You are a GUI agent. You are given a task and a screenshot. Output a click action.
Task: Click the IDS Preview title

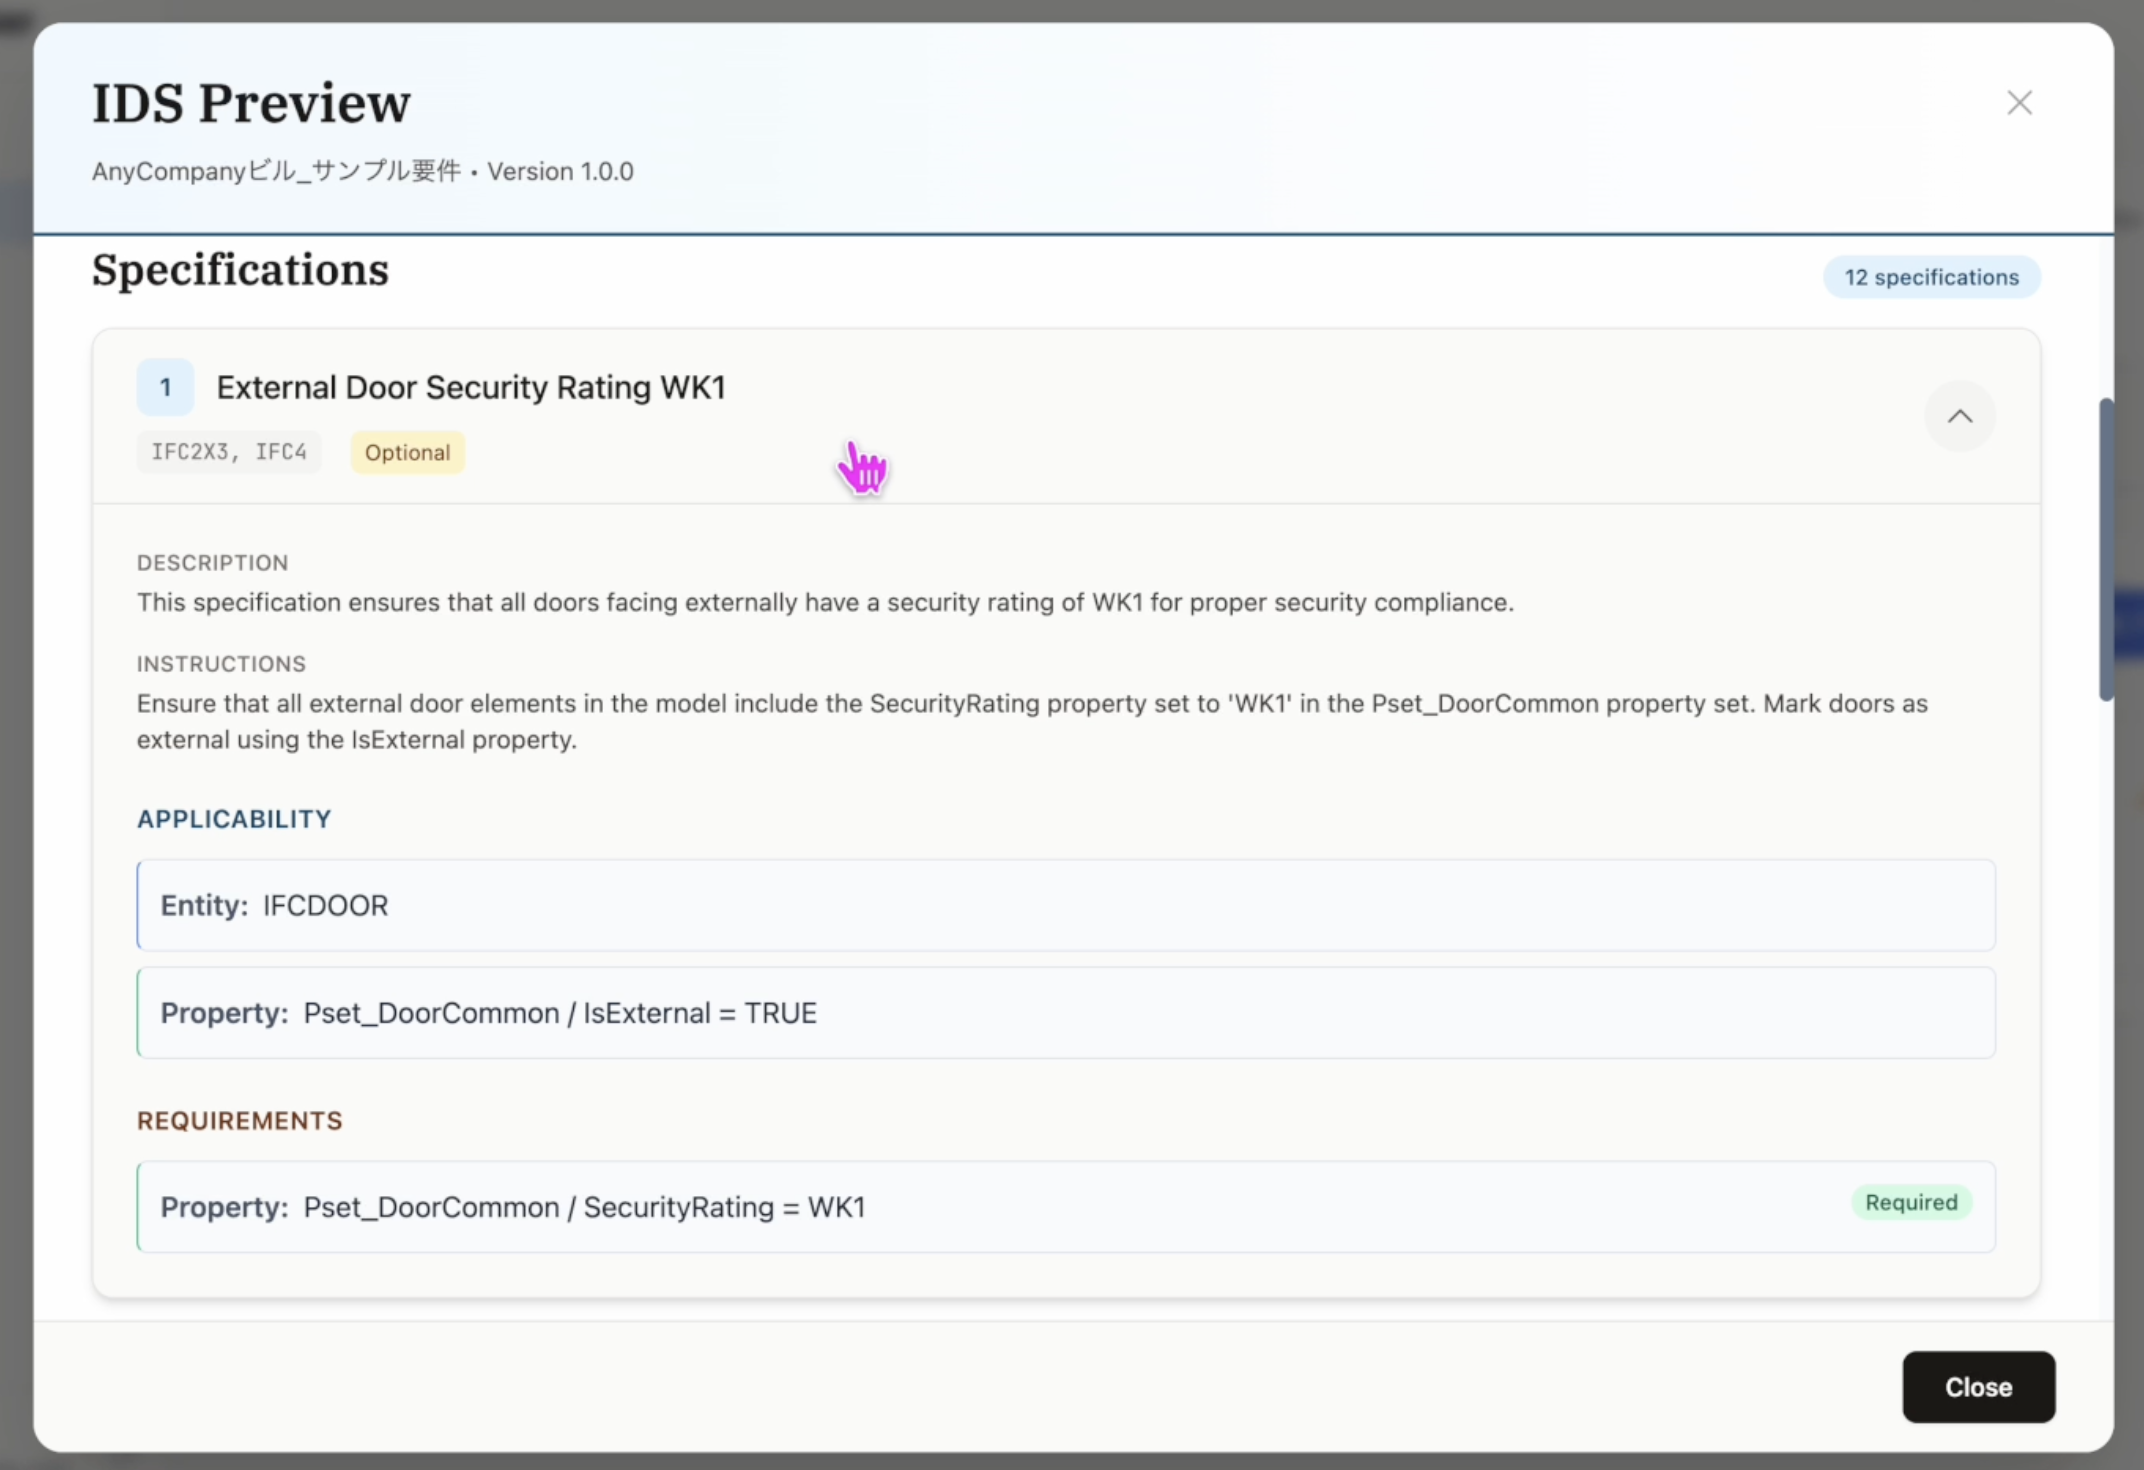point(251,103)
